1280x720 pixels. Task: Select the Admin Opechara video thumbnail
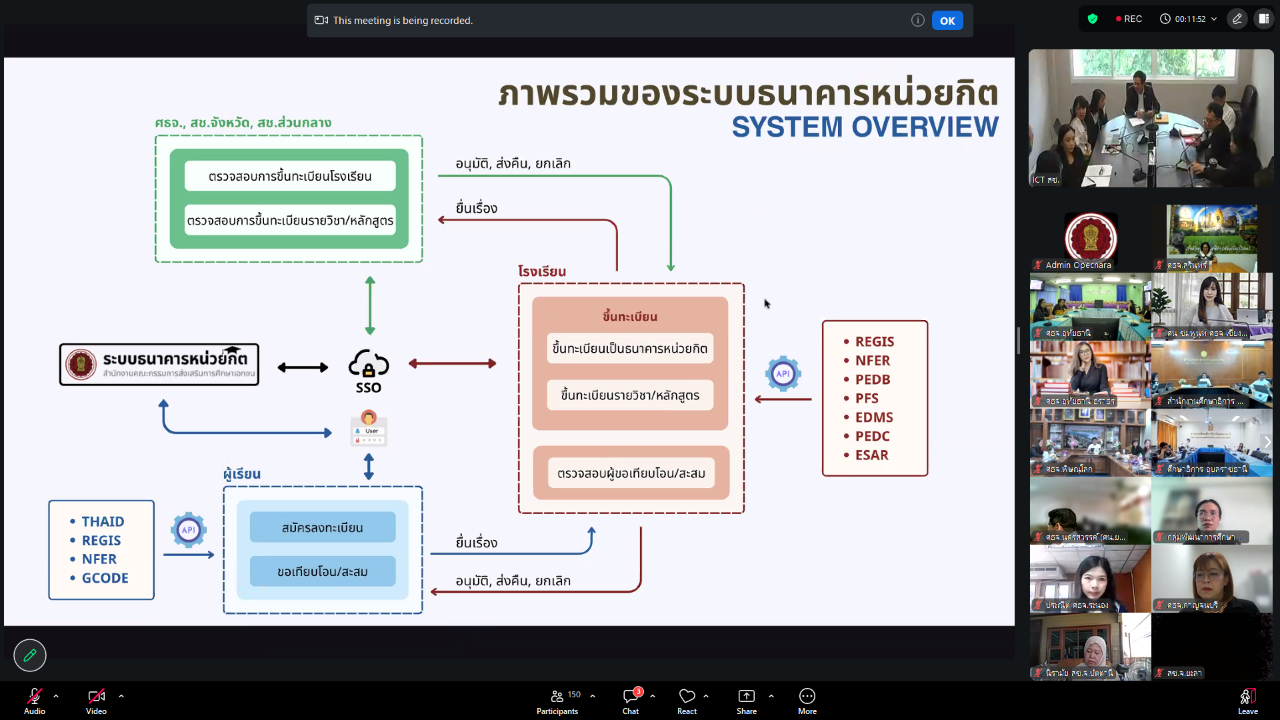(1090, 241)
